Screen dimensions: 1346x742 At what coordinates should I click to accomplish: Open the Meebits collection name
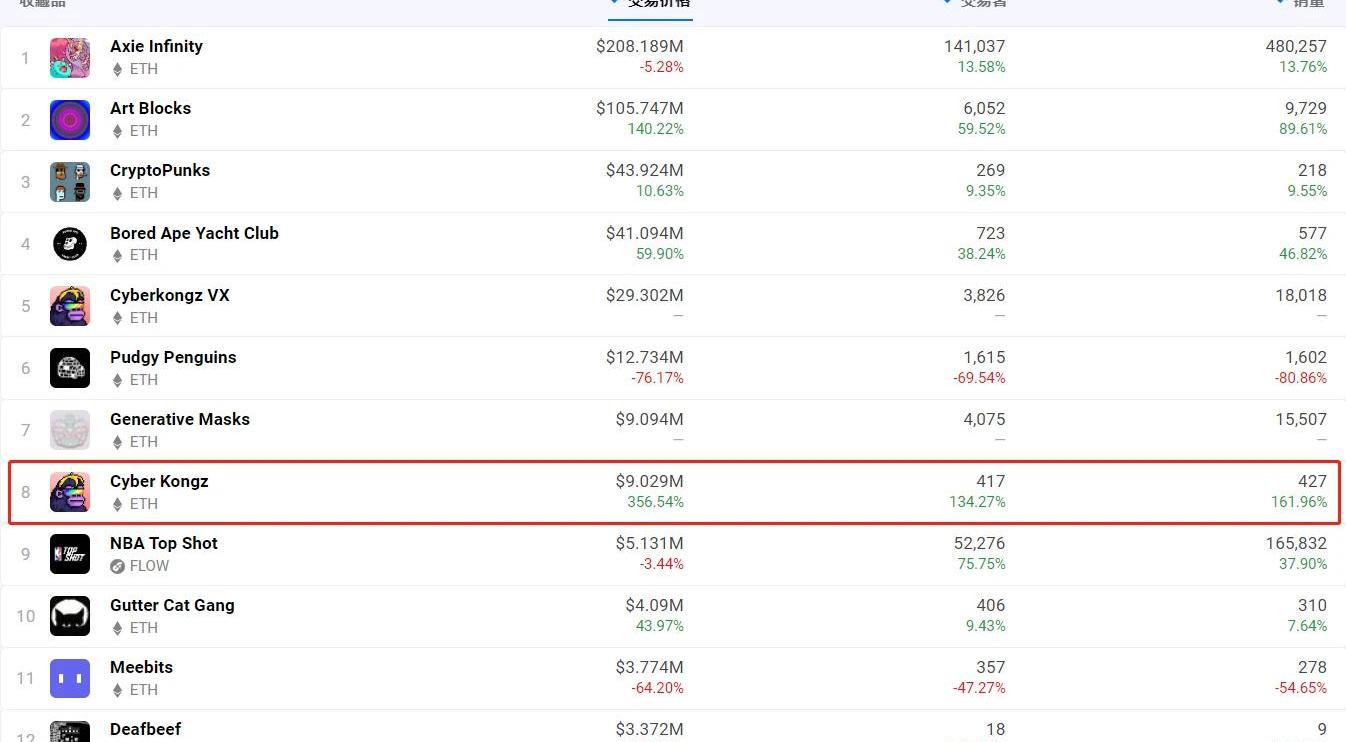coord(141,667)
